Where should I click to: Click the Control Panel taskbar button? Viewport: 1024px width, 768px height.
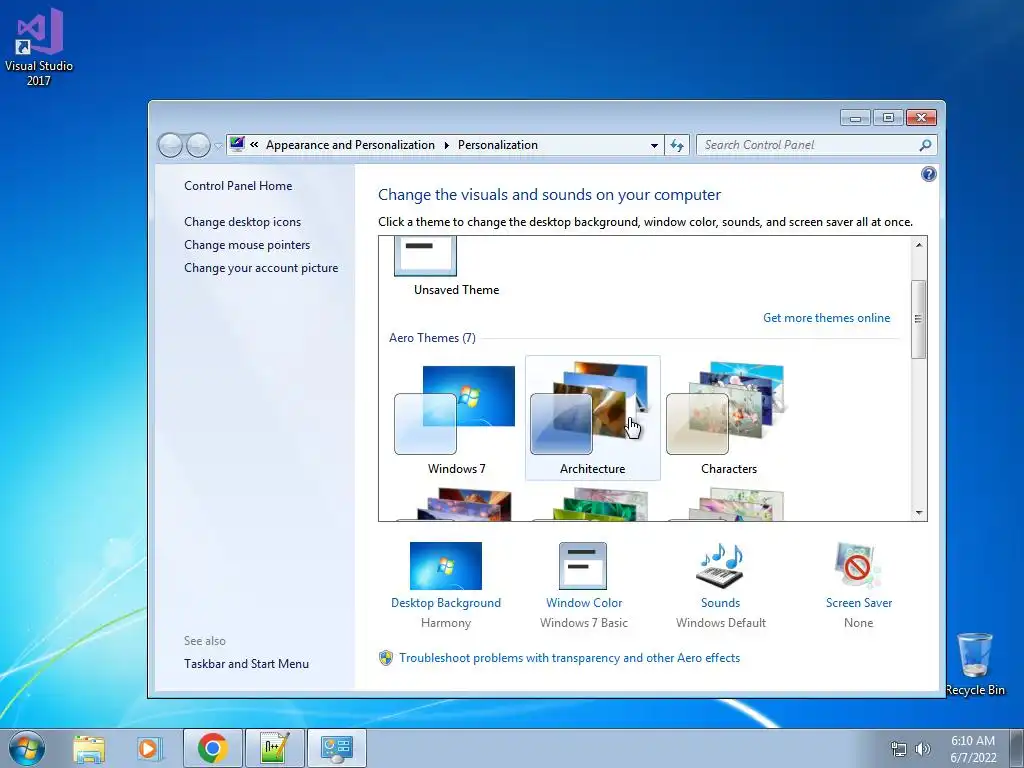click(x=336, y=748)
